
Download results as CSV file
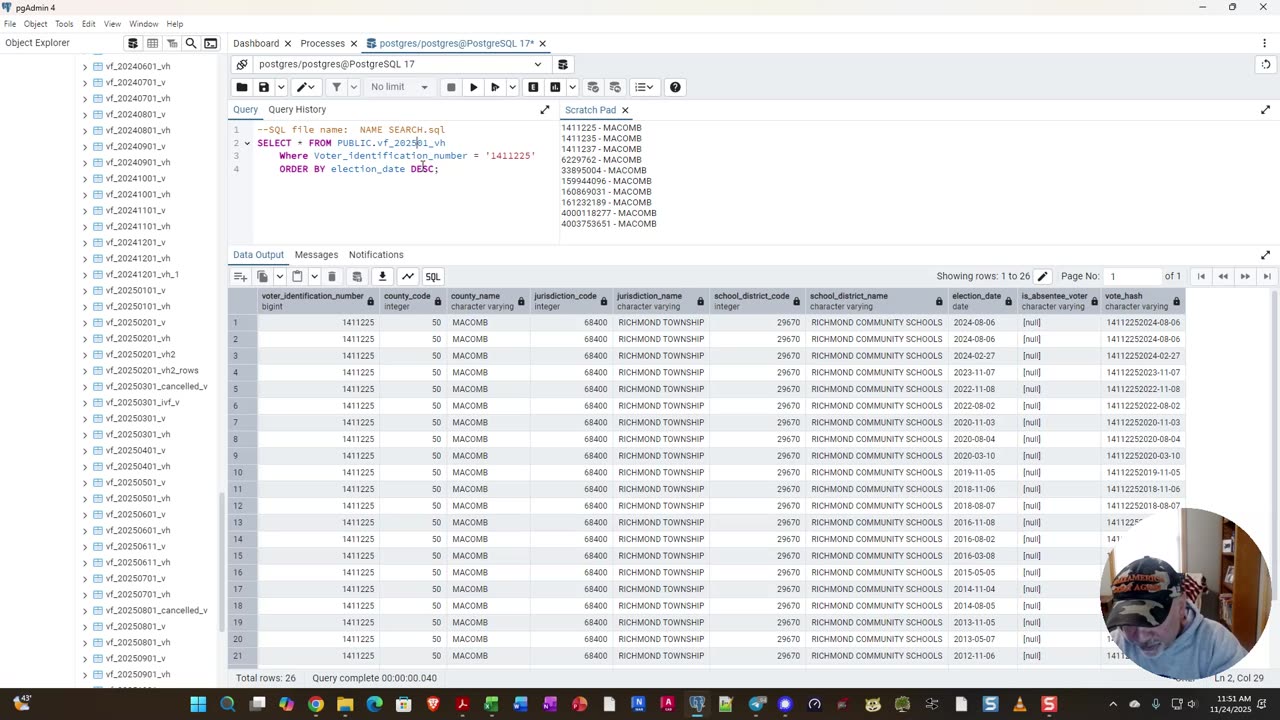click(x=382, y=276)
